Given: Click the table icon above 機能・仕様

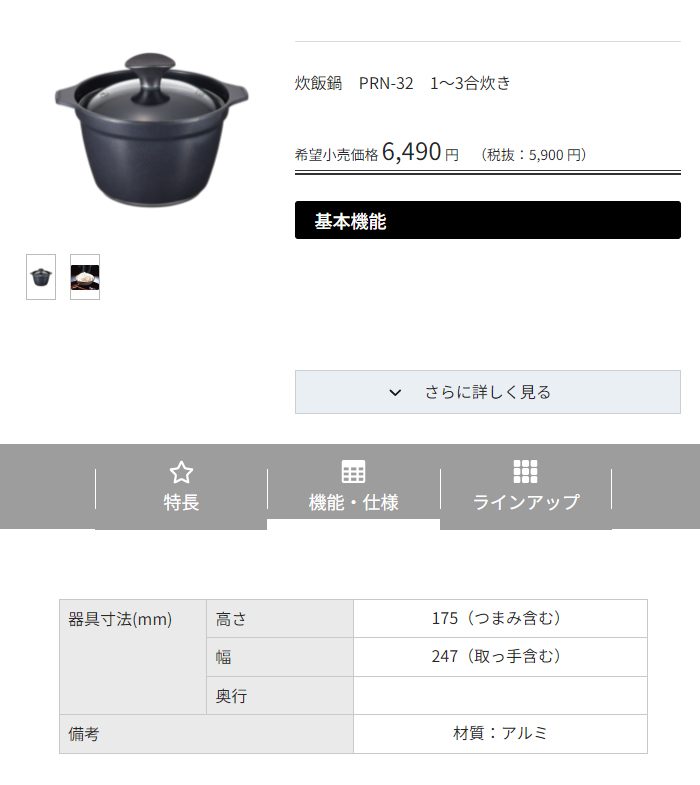Looking at the screenshot, I should (353, 472).
